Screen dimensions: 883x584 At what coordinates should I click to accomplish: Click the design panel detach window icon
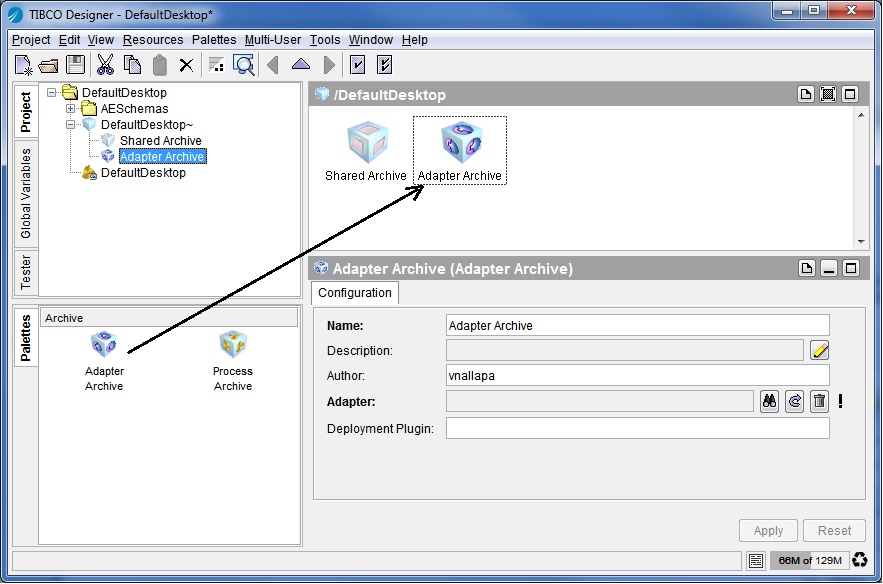tap(806, 94)
